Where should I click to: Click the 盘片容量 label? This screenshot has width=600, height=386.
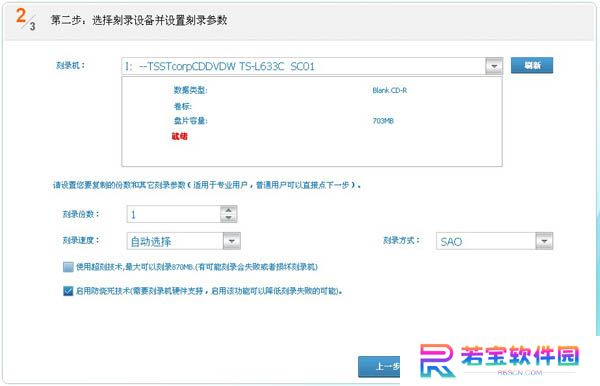[x=191, y=121]
